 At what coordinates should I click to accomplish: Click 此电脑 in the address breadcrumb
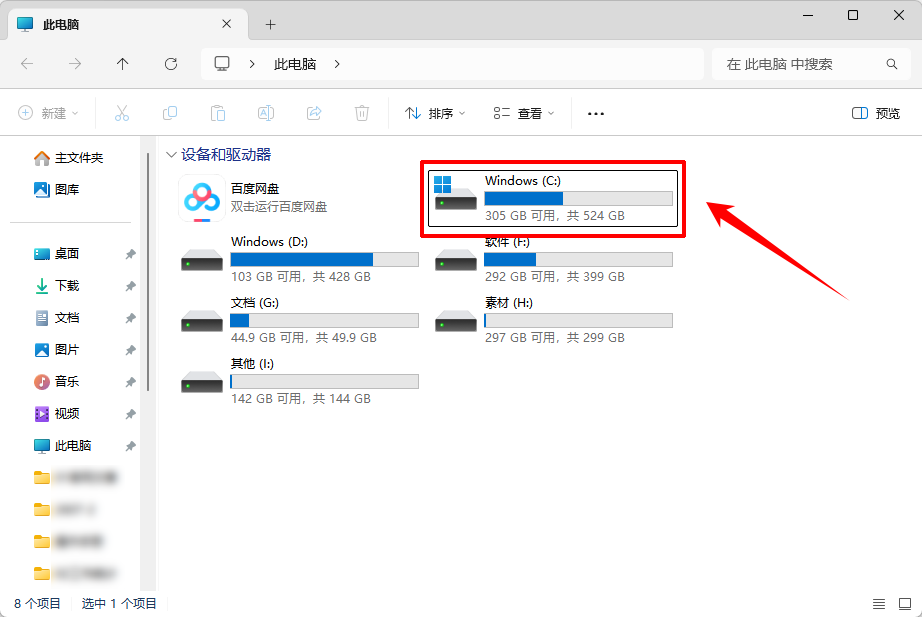295,64
